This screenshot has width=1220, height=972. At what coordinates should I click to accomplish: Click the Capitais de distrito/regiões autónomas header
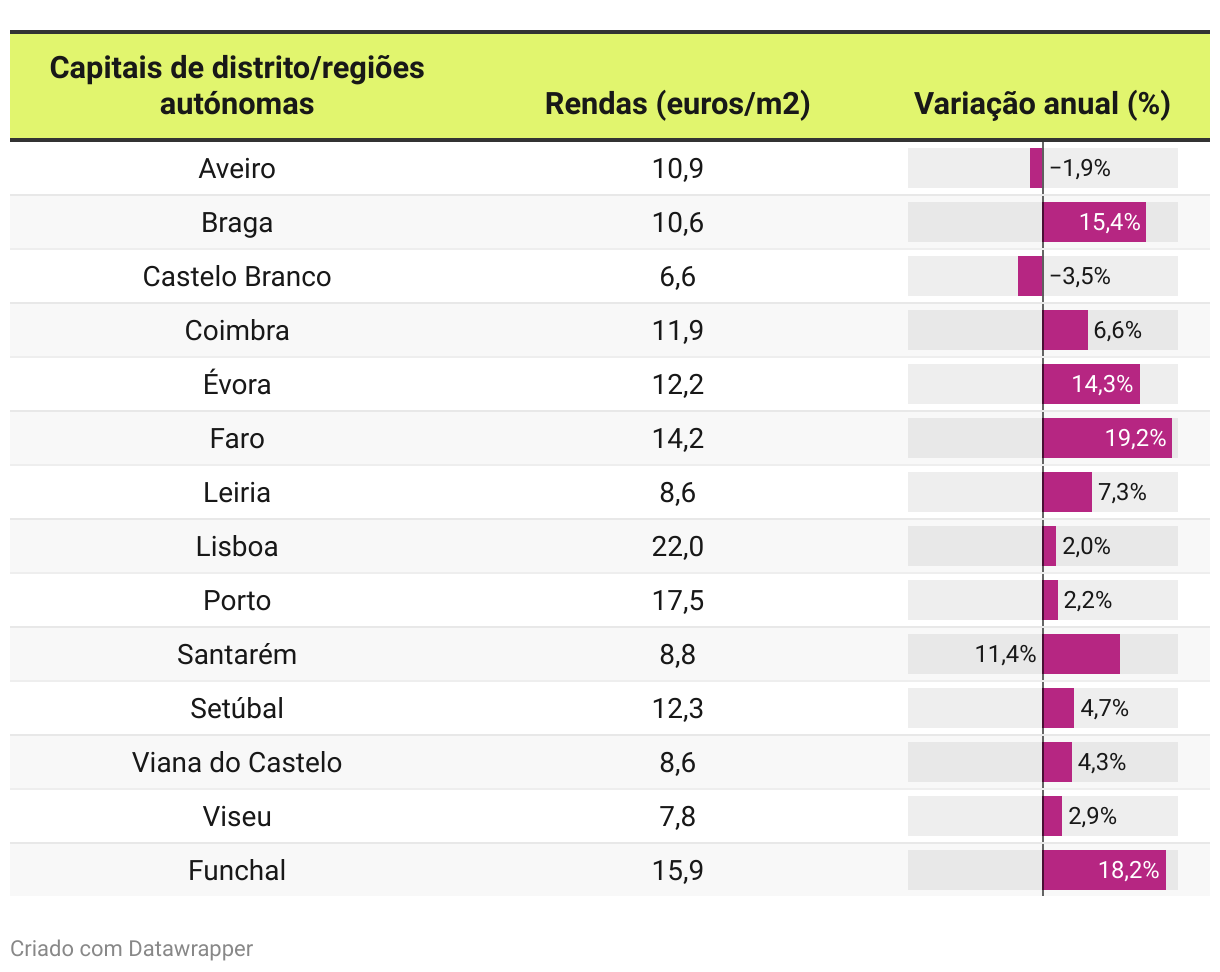(237, 86)
